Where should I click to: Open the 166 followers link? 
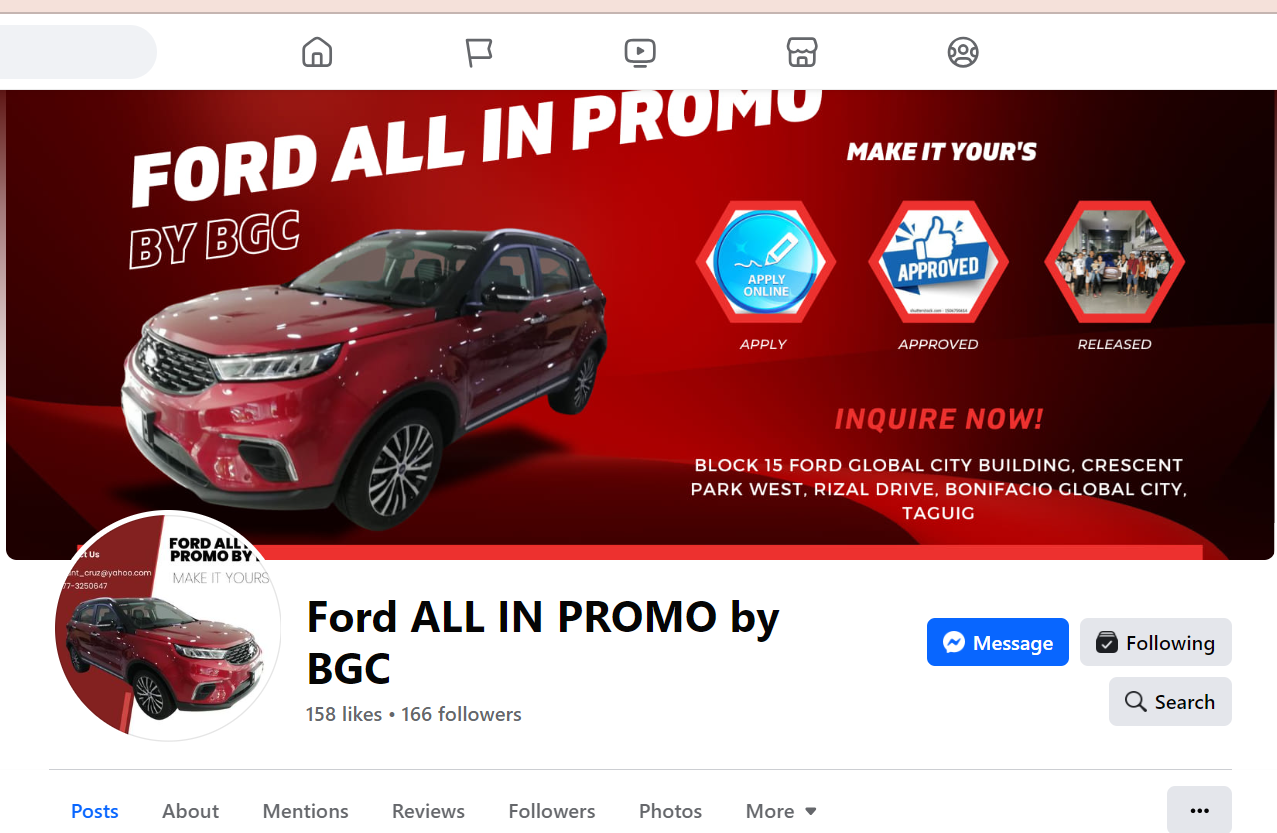pos(461,714)
